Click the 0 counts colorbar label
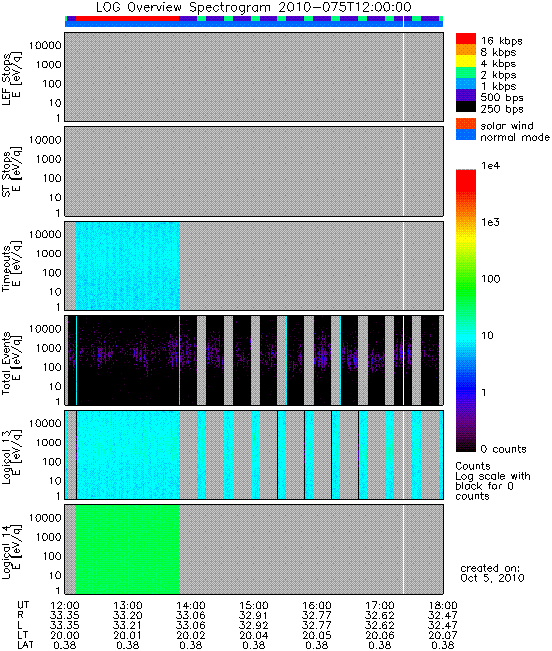Image resolution: width=552 pixels, height=651 pixels. tap(503, 449)
